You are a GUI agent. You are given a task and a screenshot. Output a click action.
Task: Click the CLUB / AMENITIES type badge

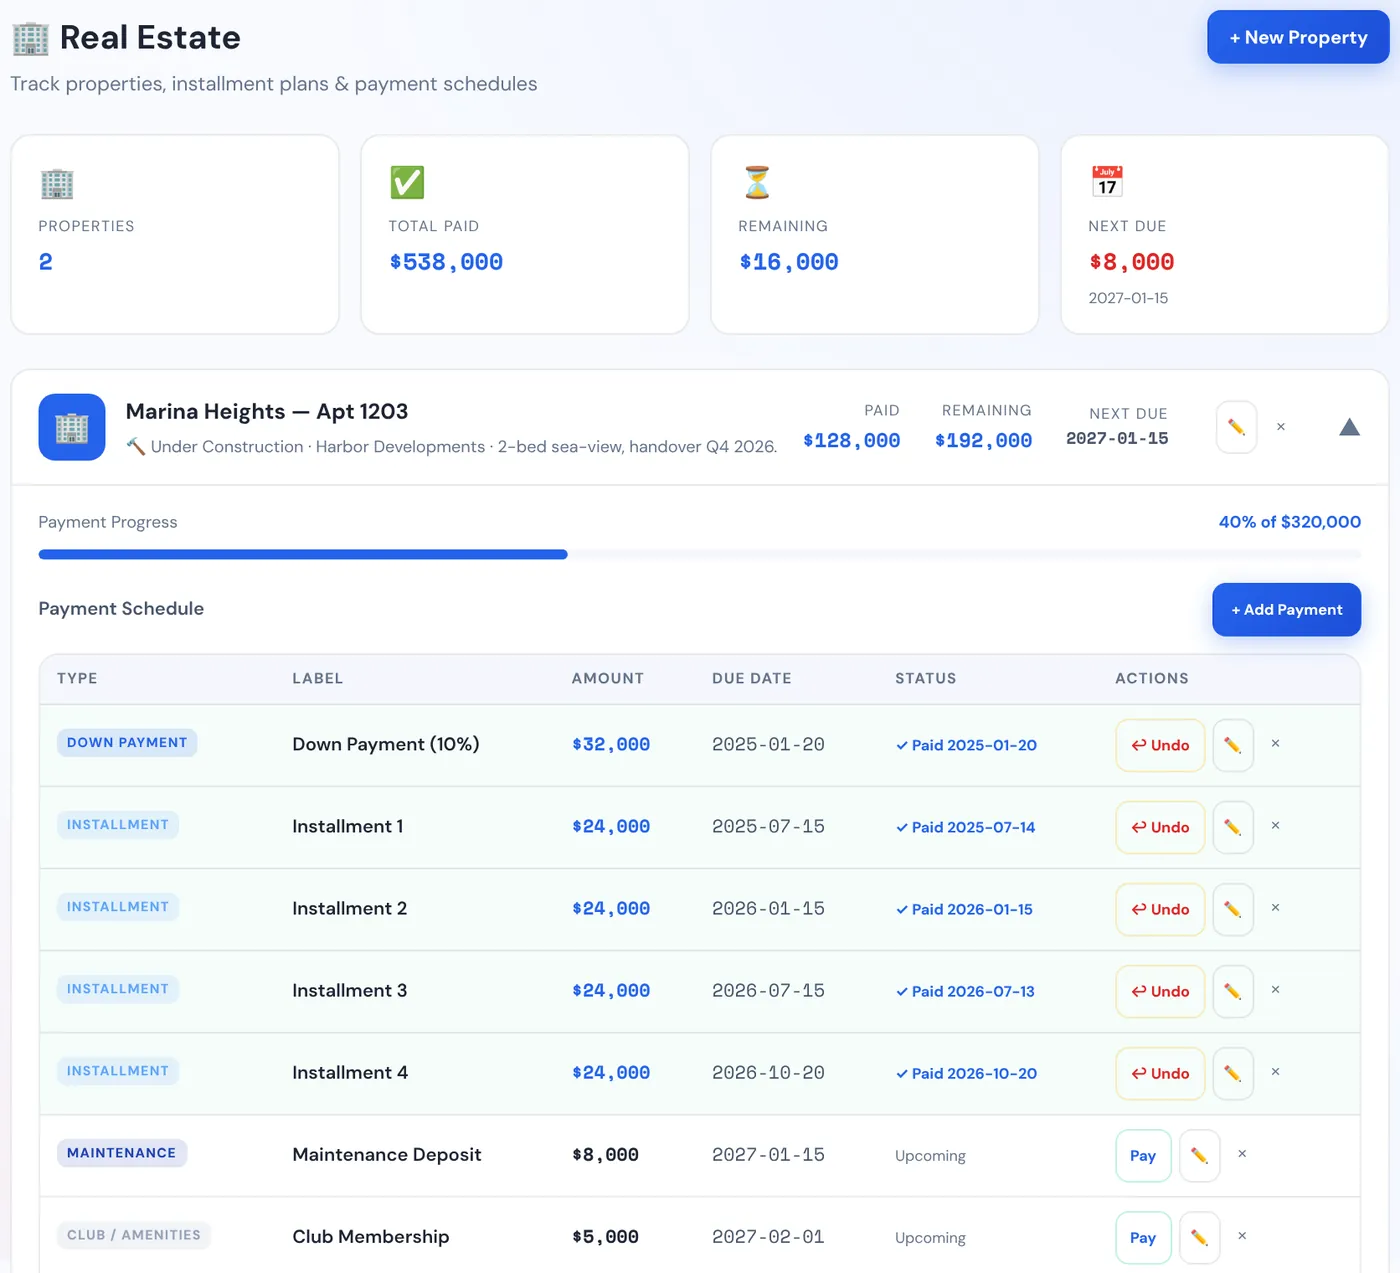point(134,1235)
